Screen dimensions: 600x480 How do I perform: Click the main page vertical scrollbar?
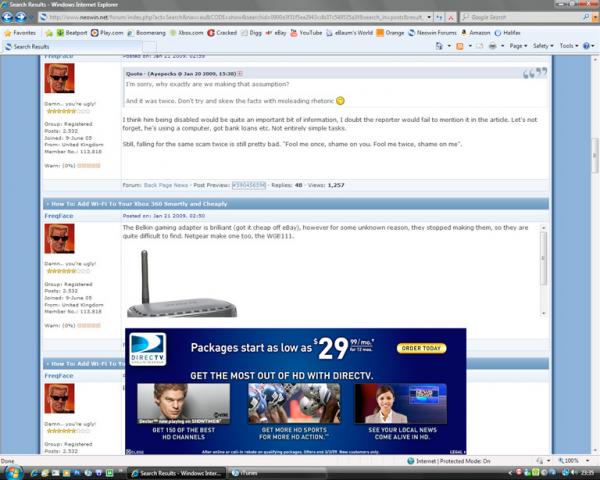click(x=595, y=155)
